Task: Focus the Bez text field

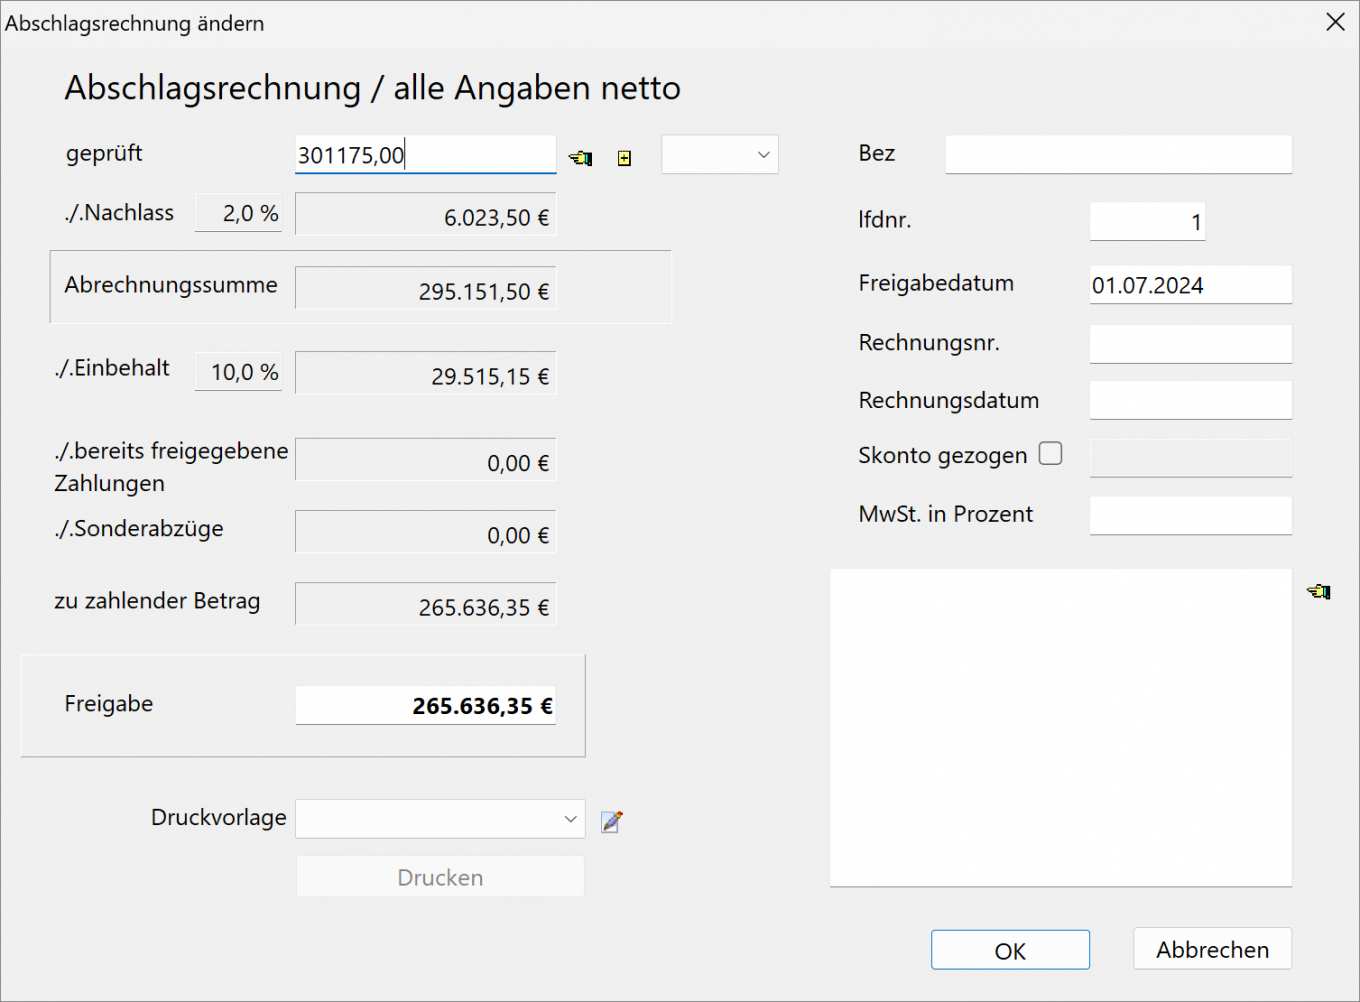Action: [1118, 154]
